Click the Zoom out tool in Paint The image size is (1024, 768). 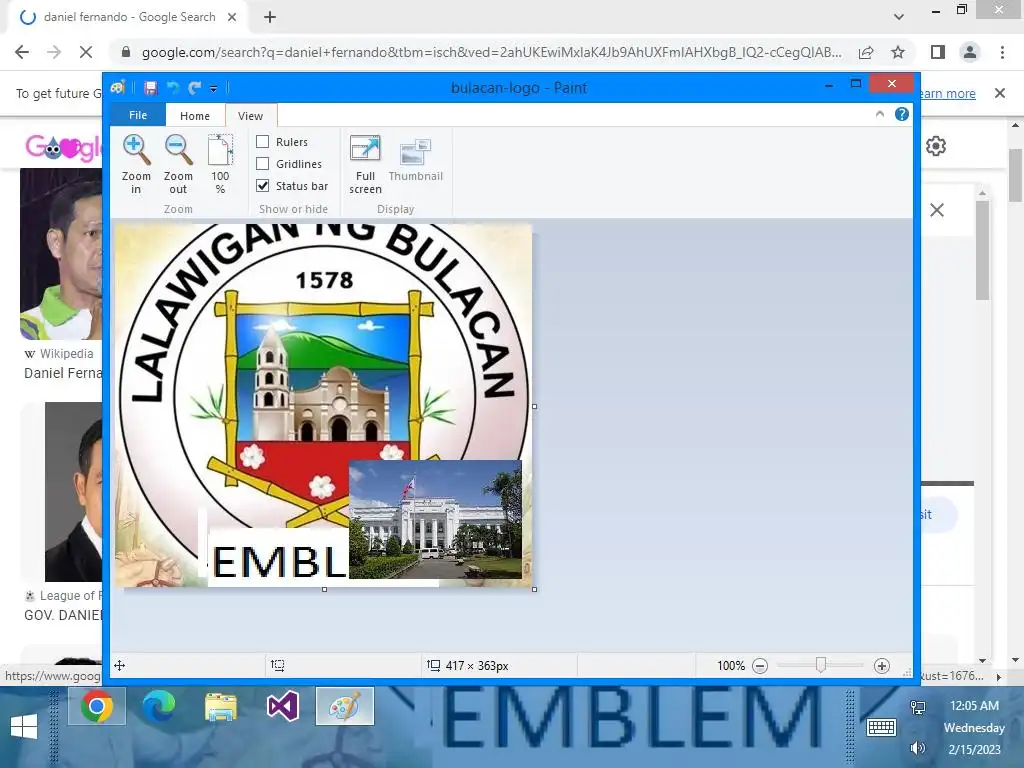click(178, 165)
